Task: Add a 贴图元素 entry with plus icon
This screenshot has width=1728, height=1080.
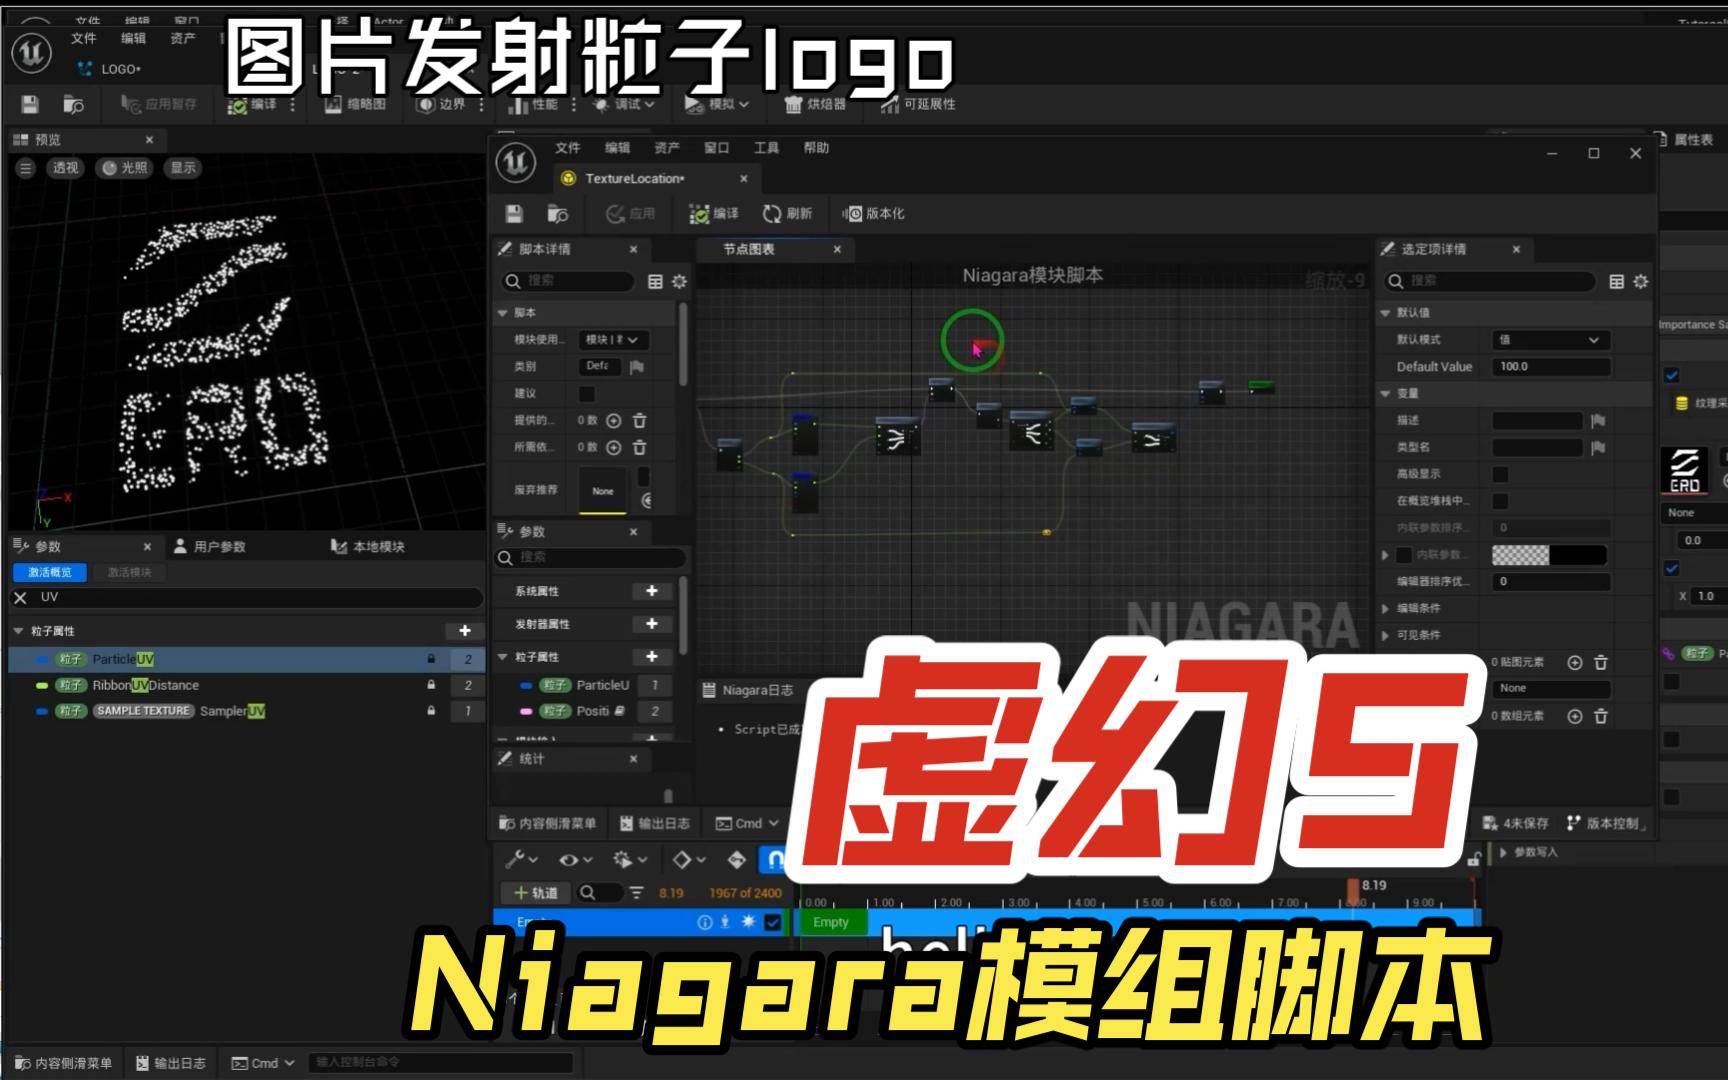Action: pos(1575,662)
